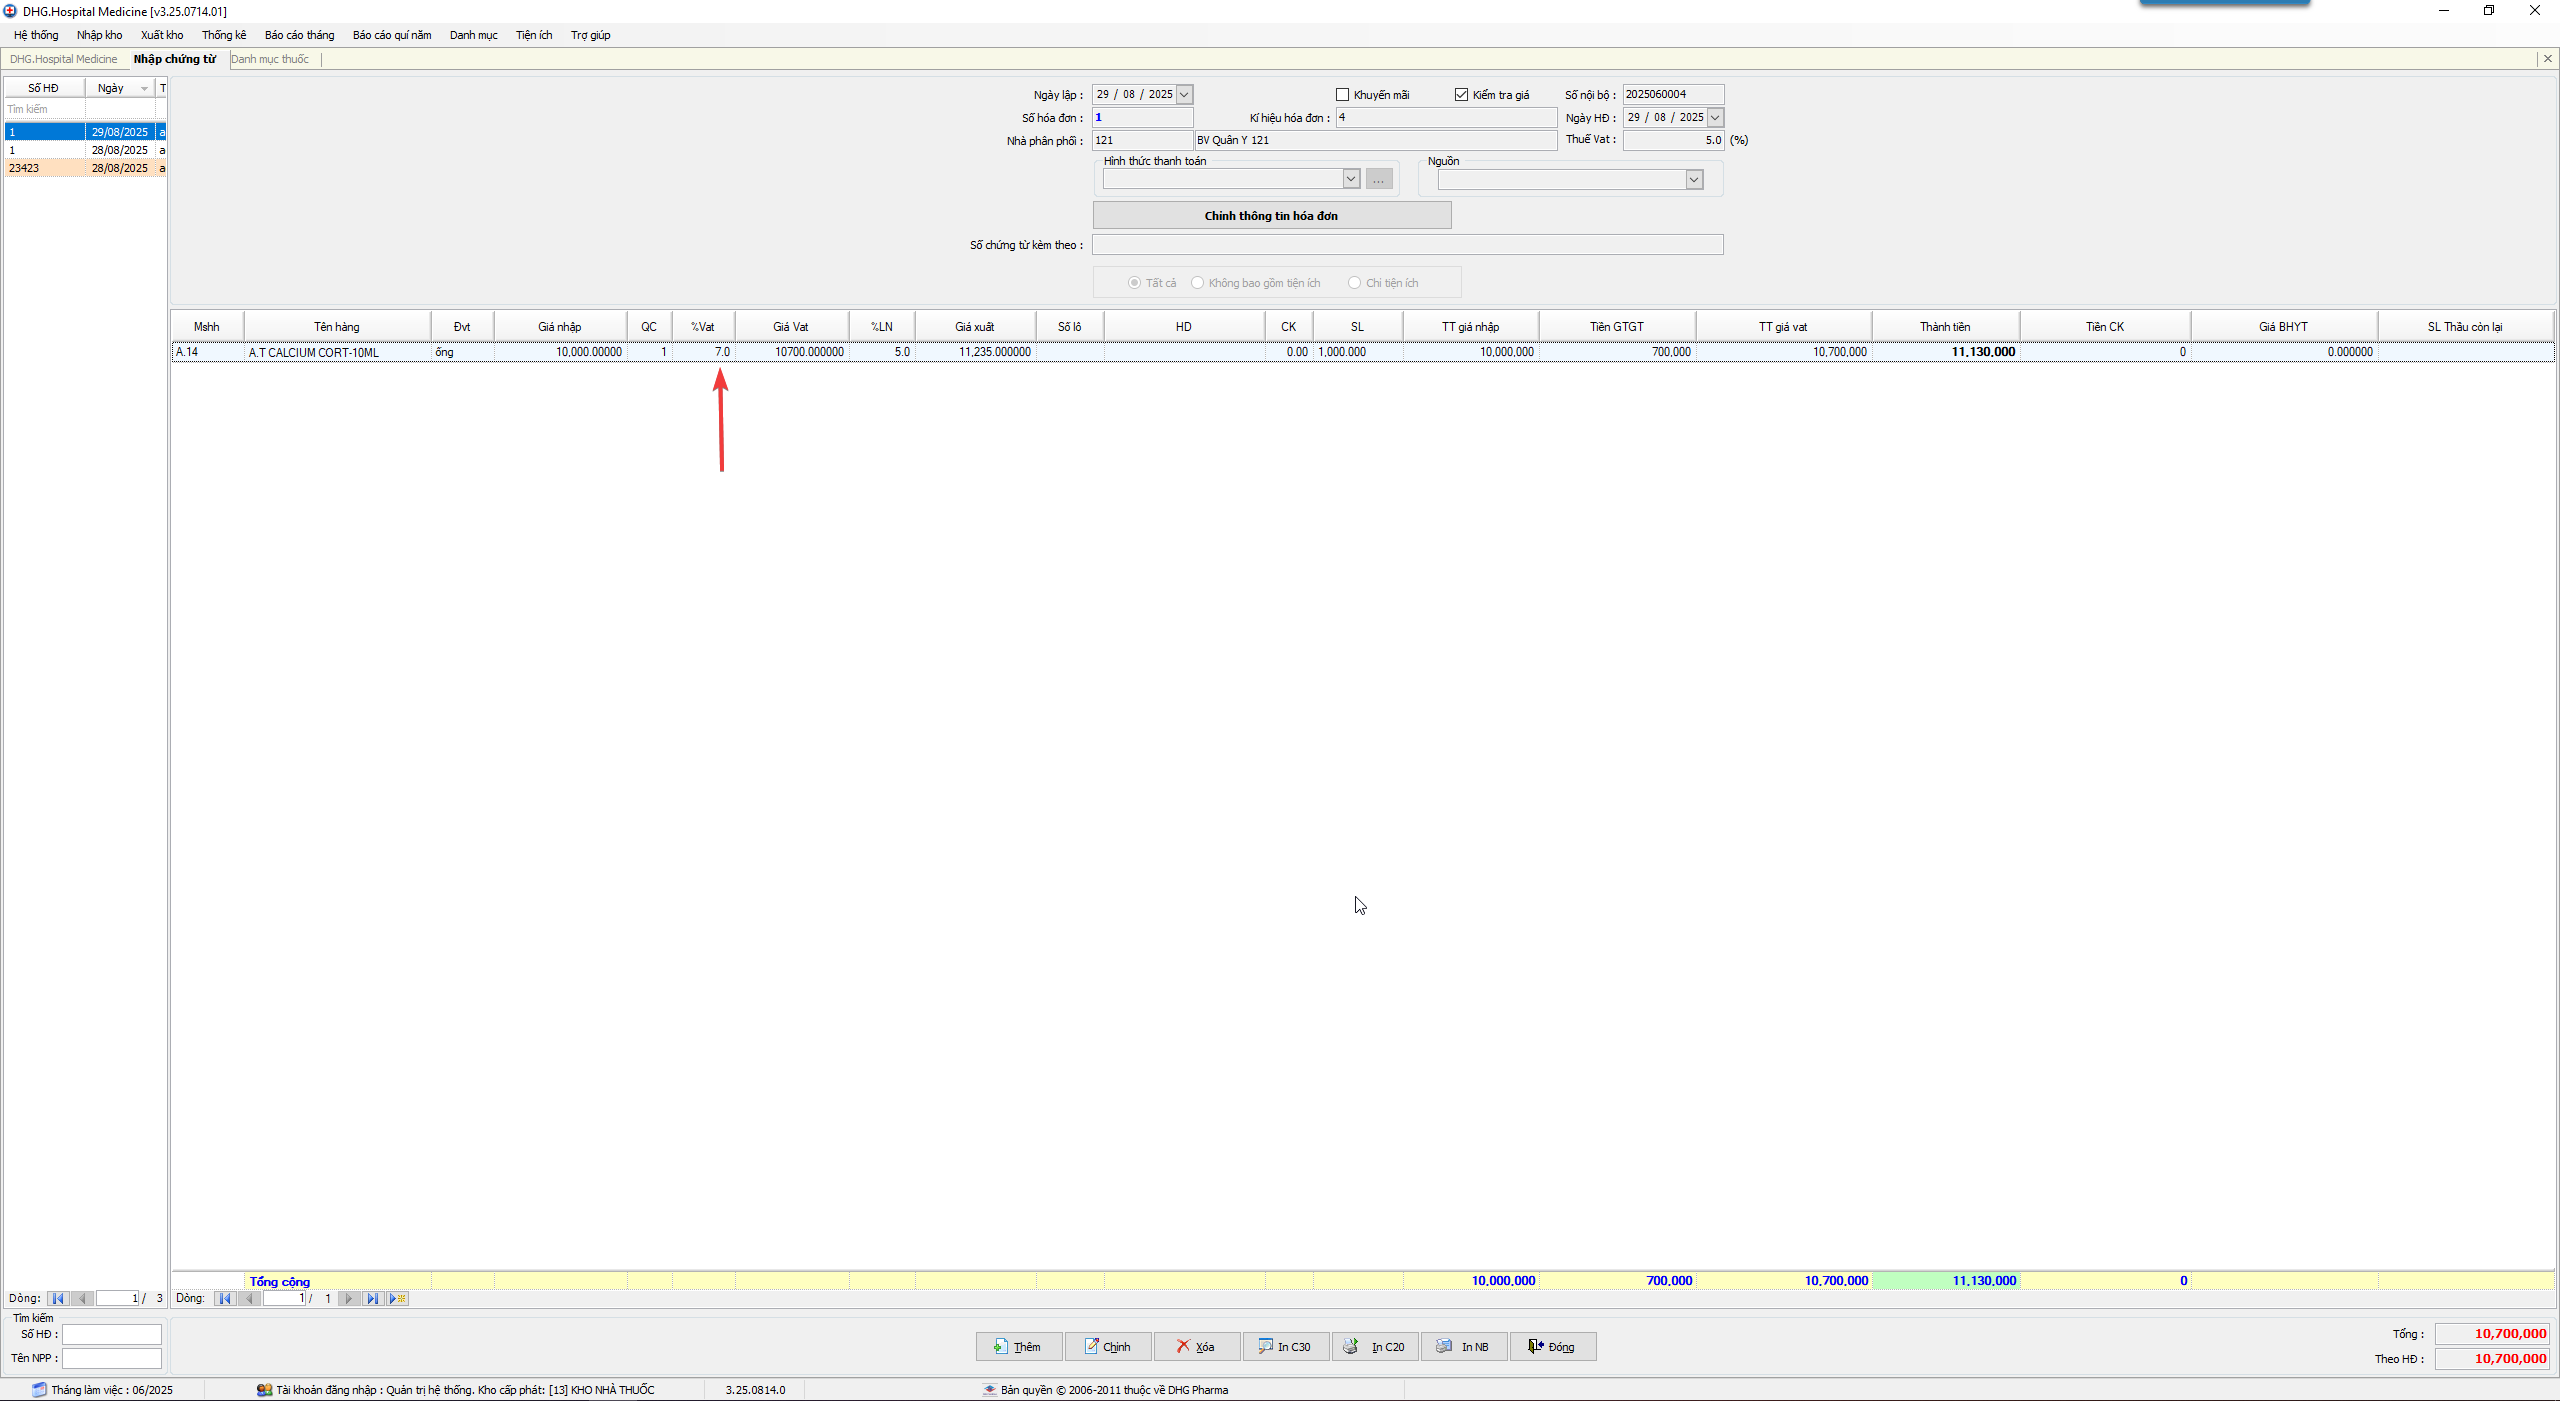Switch to the Danh mục thuốc tab
Image resolution: width=2560 pixels, height=1401 pixels.
point(270,59)
